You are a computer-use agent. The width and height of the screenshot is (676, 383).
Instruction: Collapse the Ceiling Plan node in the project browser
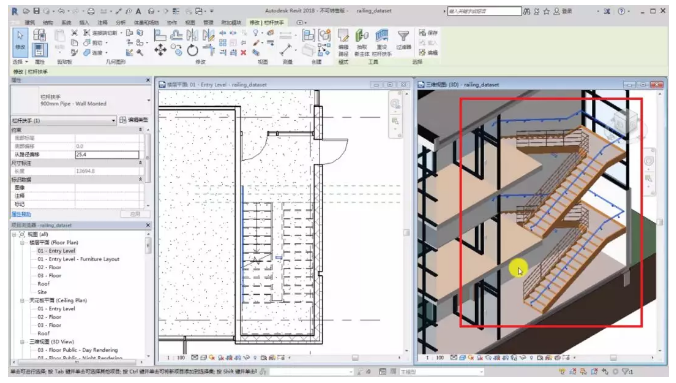point(22,301)
